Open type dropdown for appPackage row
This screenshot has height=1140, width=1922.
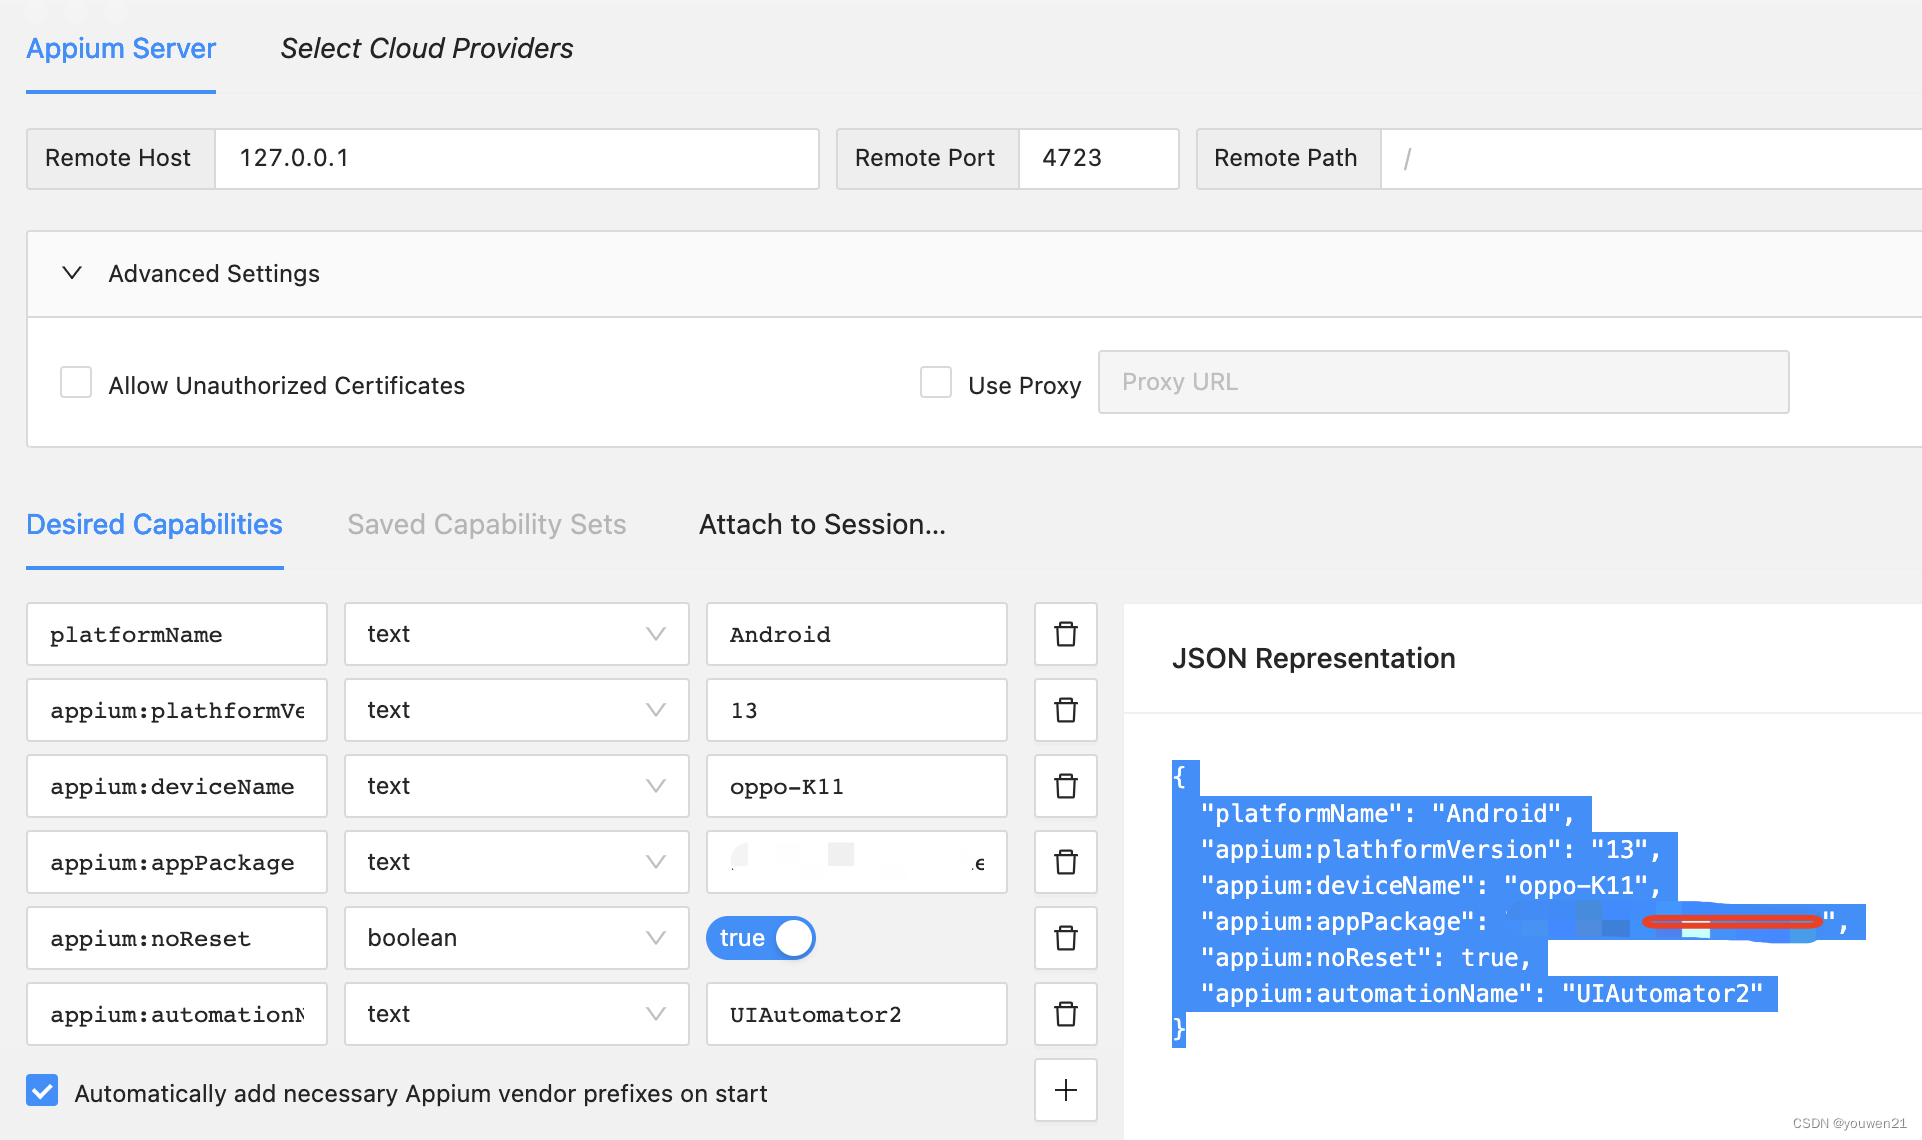(517, 862)
